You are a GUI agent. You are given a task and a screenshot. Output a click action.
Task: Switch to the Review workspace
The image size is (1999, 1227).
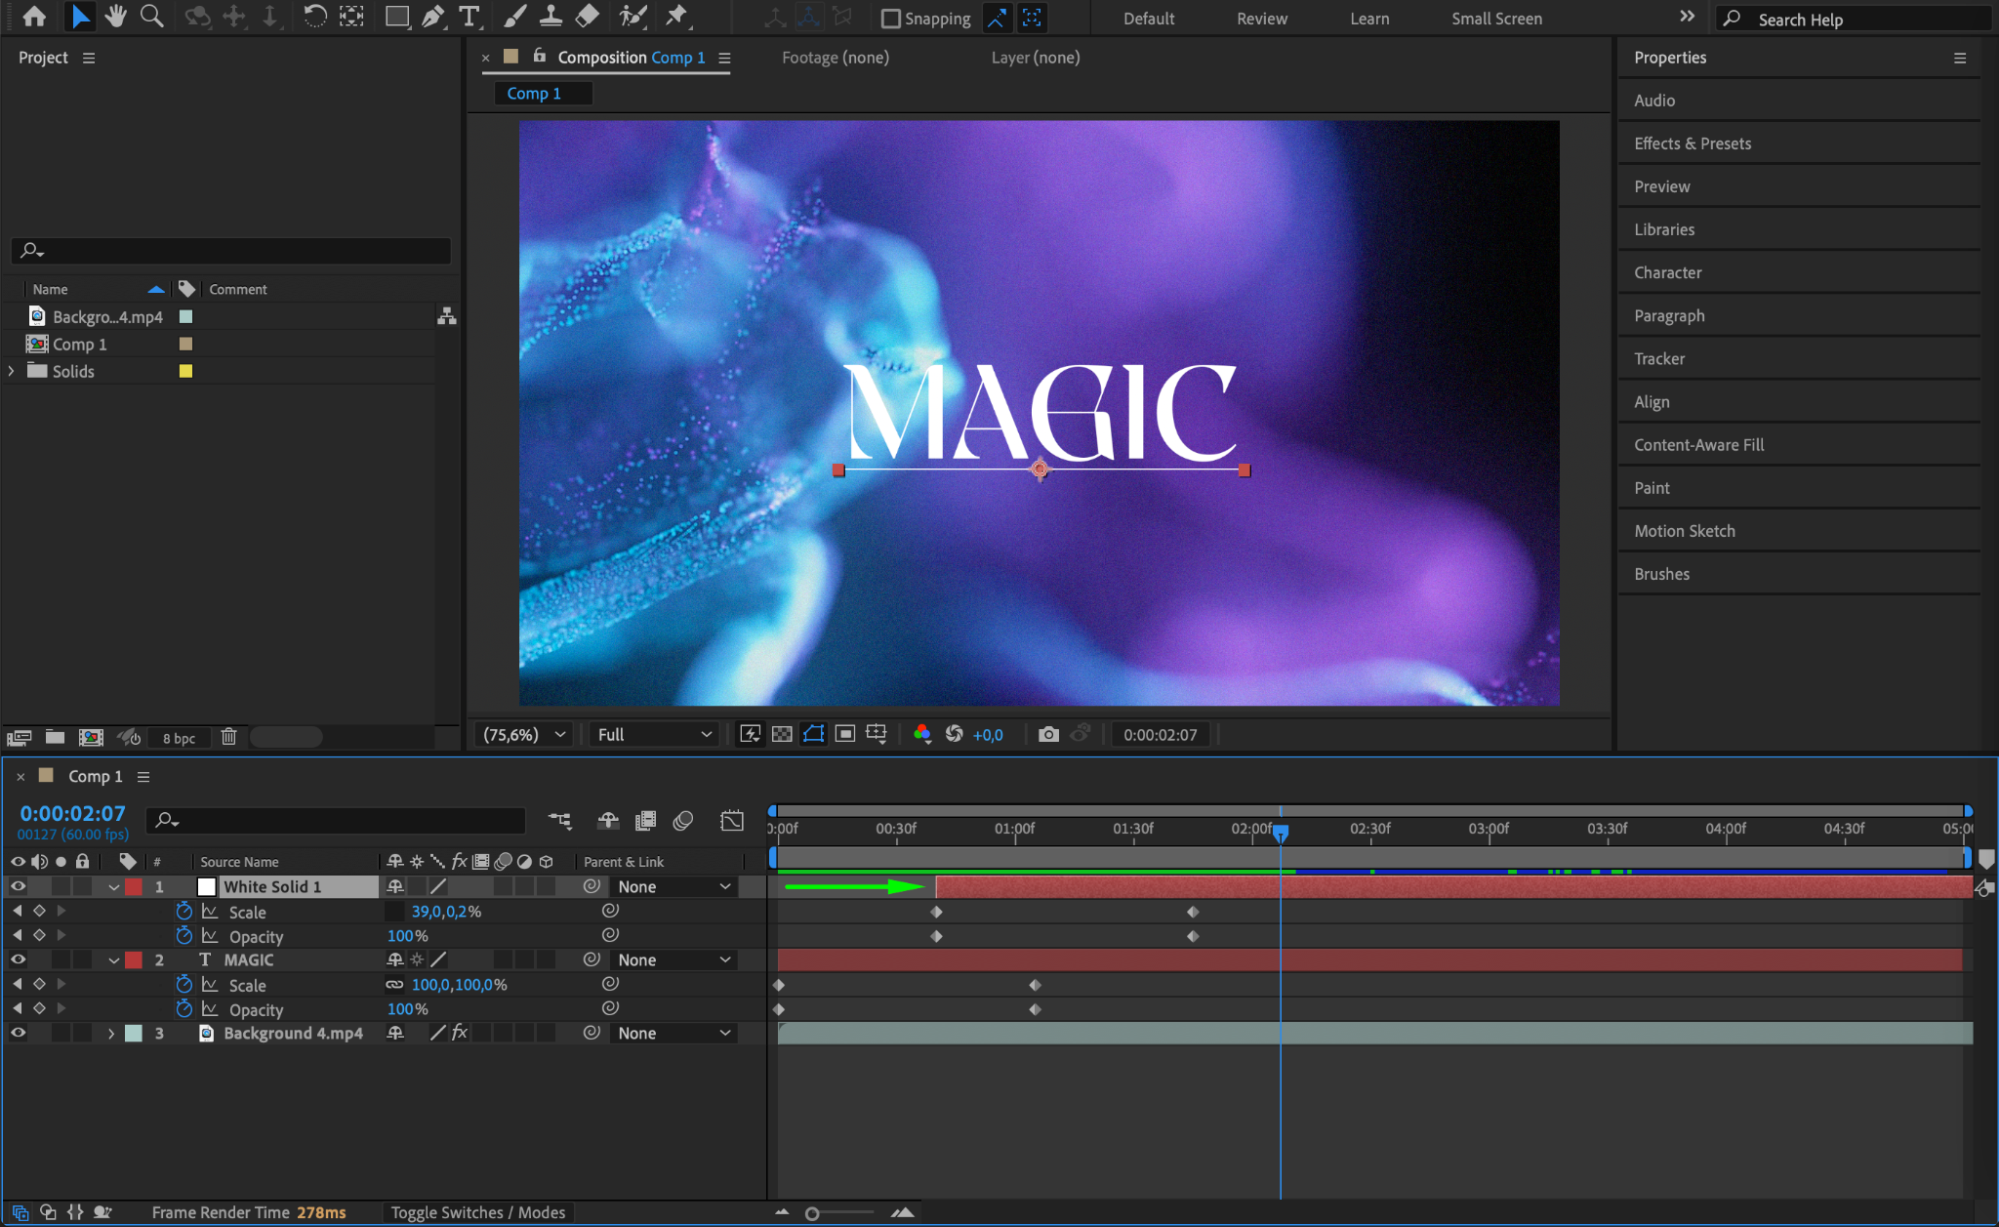coord(1261,19)
